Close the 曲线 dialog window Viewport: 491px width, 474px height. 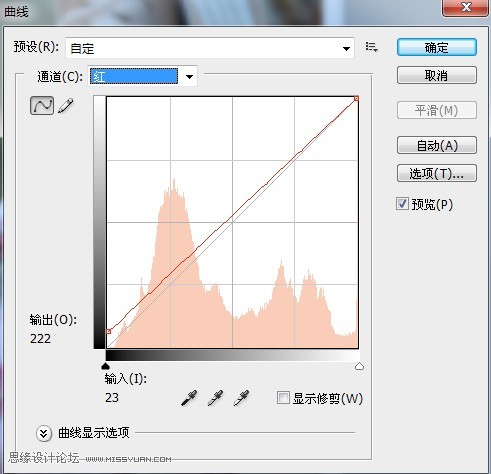(x=465, y=7)
